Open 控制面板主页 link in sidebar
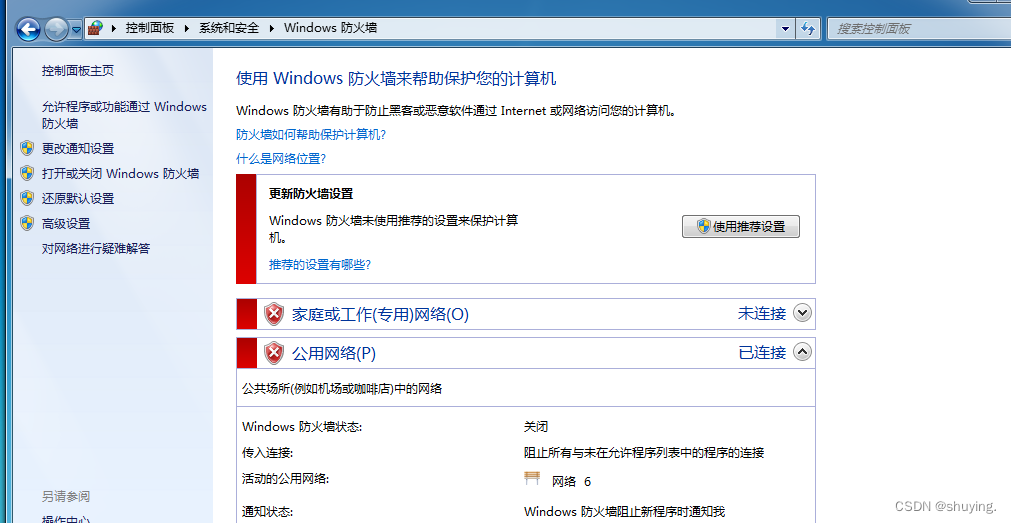Image resolution: width=1011 pixels, height=523 pixels. click(78, 70)
